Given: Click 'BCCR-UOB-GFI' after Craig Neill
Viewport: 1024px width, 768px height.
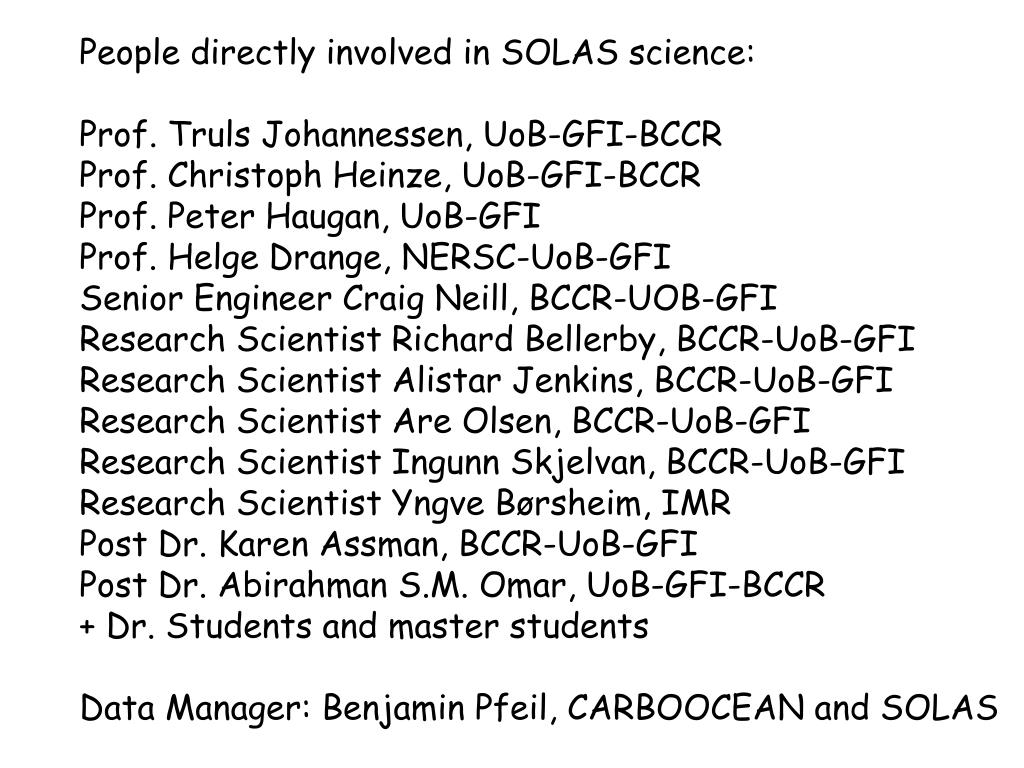Looking at the screenshot, I should pos(654,298).
